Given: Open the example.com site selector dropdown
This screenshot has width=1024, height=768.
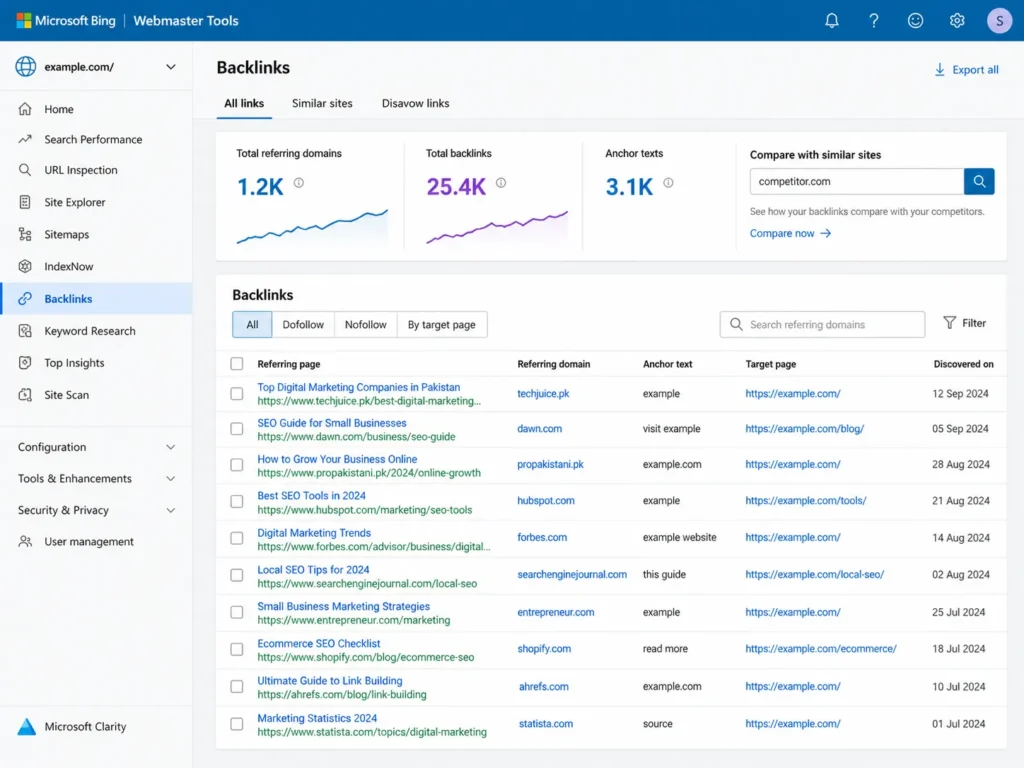Looking at the screenshot, I should [x=97, y=67].
